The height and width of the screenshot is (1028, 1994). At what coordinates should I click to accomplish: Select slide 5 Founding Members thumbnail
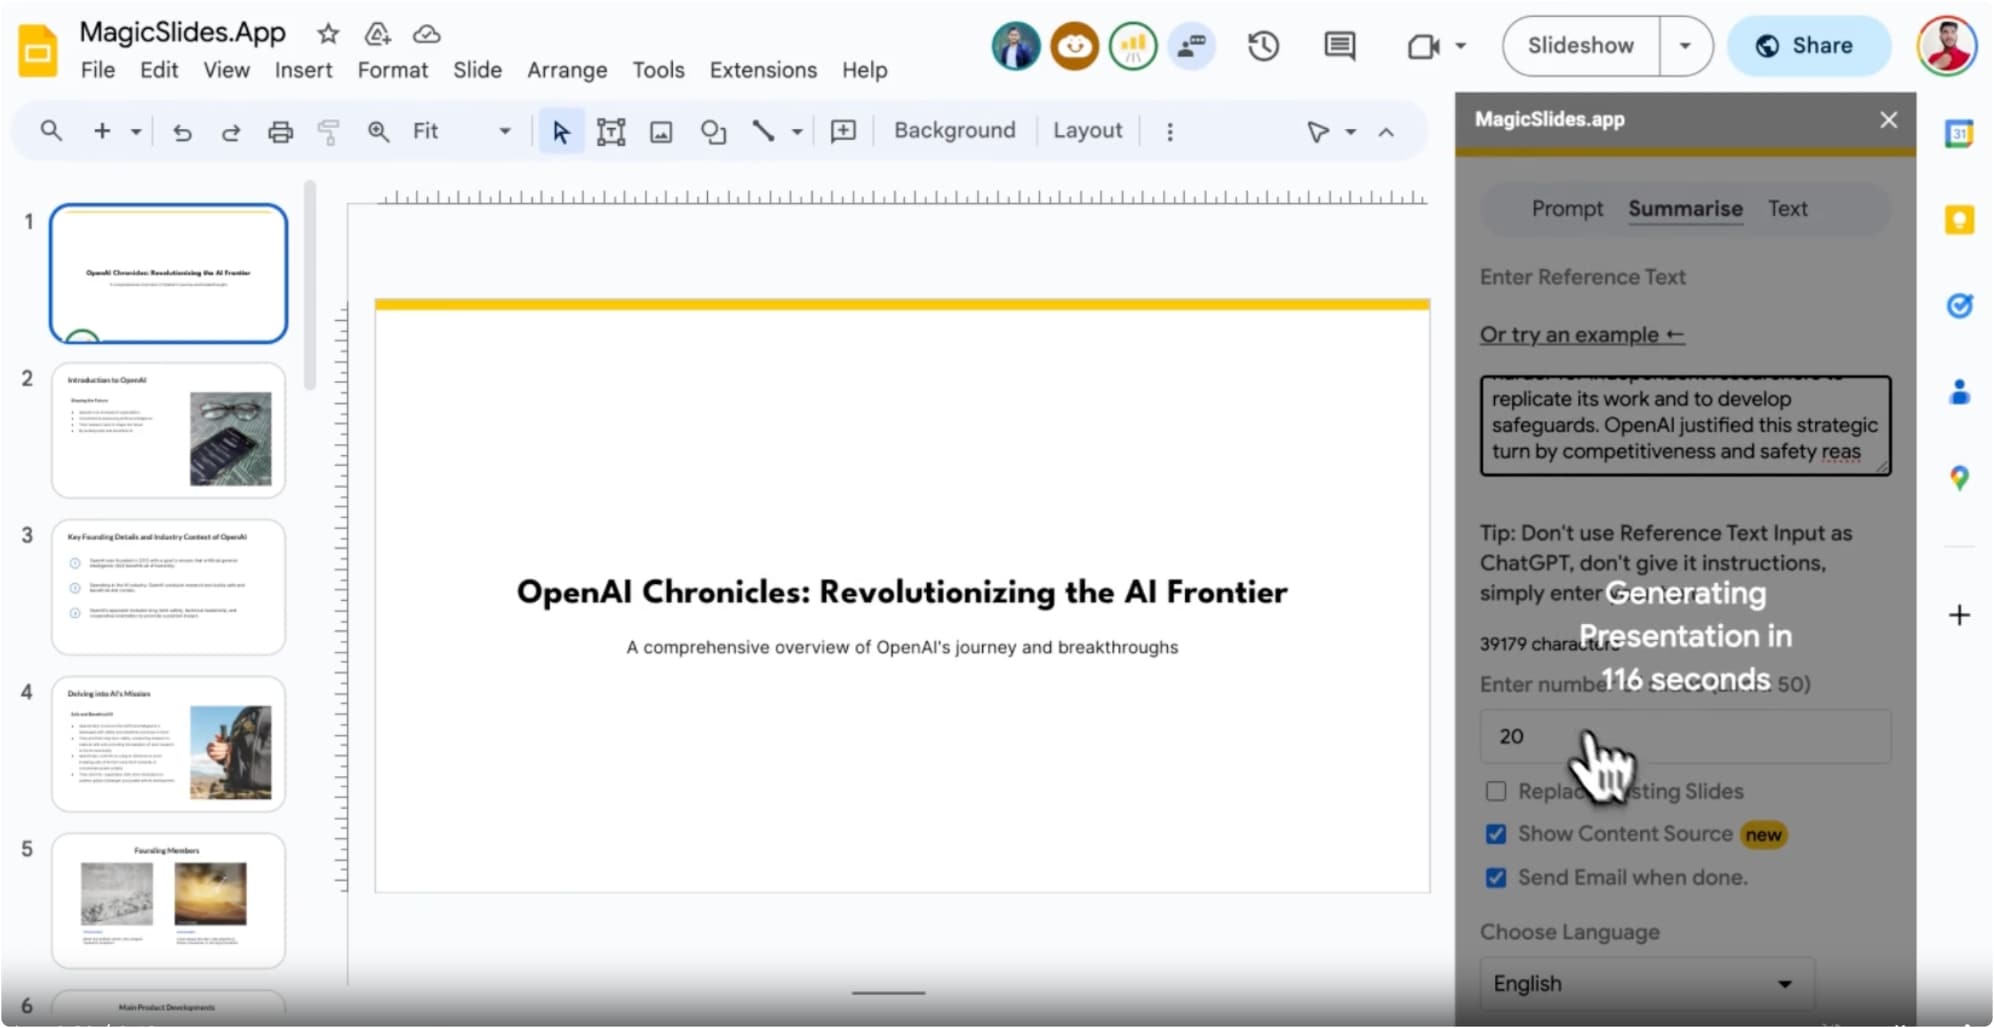[168, 900]
